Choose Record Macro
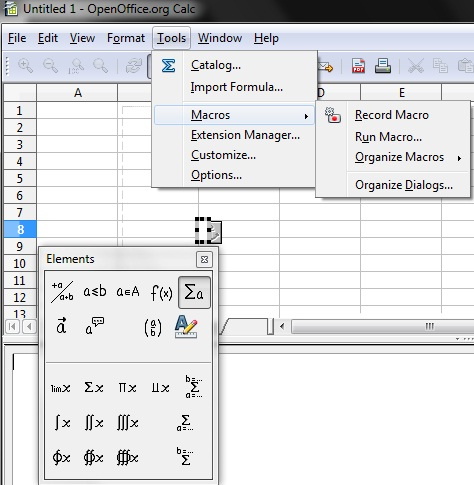474x485 pixels. coord(392,115)
